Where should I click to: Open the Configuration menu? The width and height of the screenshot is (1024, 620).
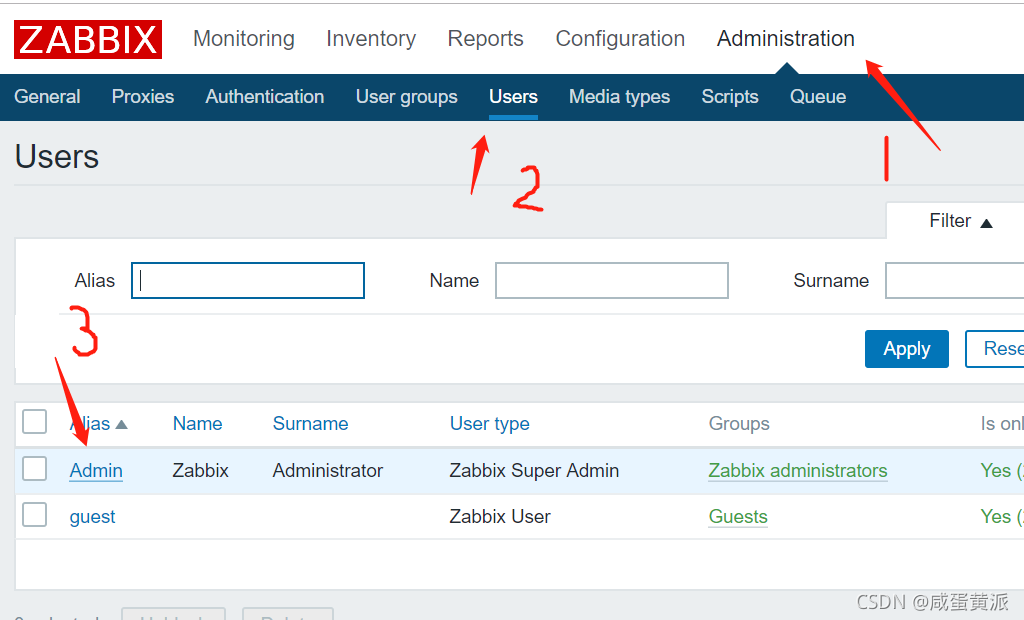pyautogui.click(x=620, y=39)
